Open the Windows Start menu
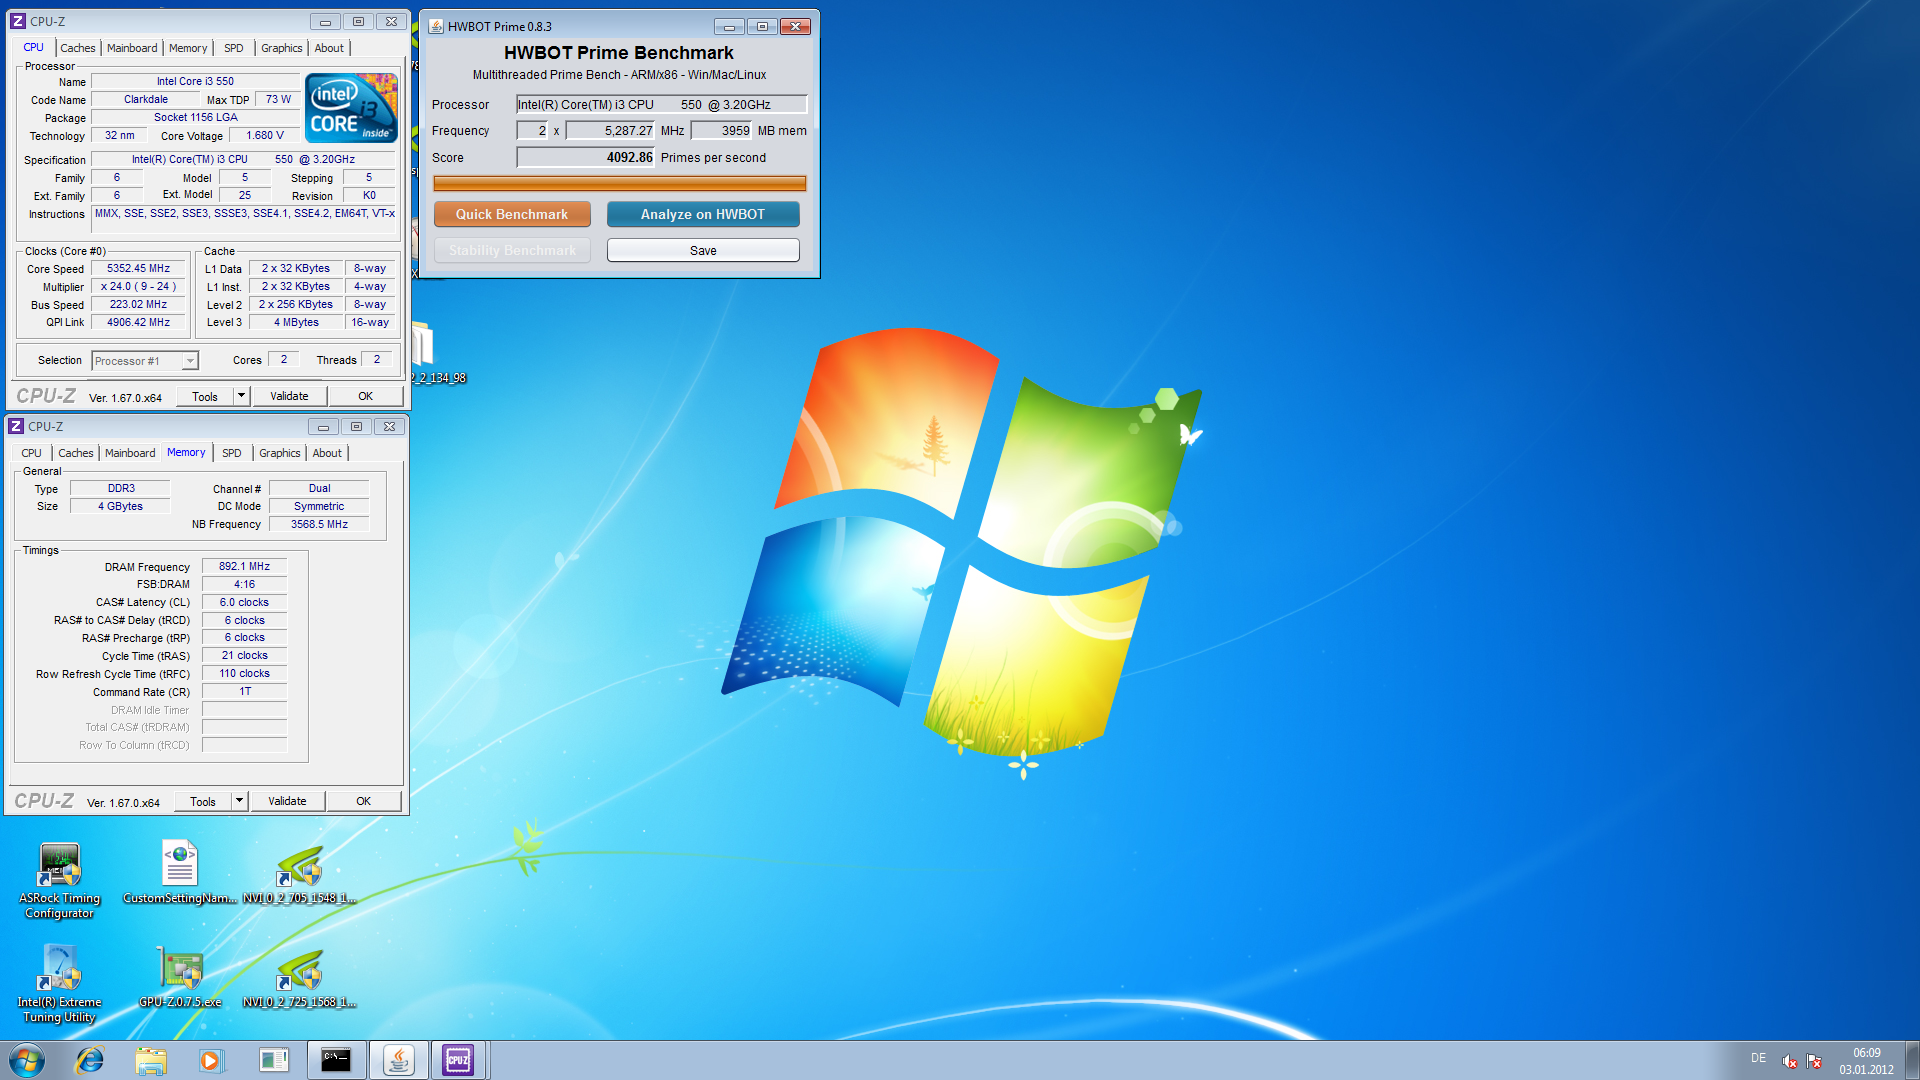The height and width of the screenshot is (1080, 1920). (27, 1060)
